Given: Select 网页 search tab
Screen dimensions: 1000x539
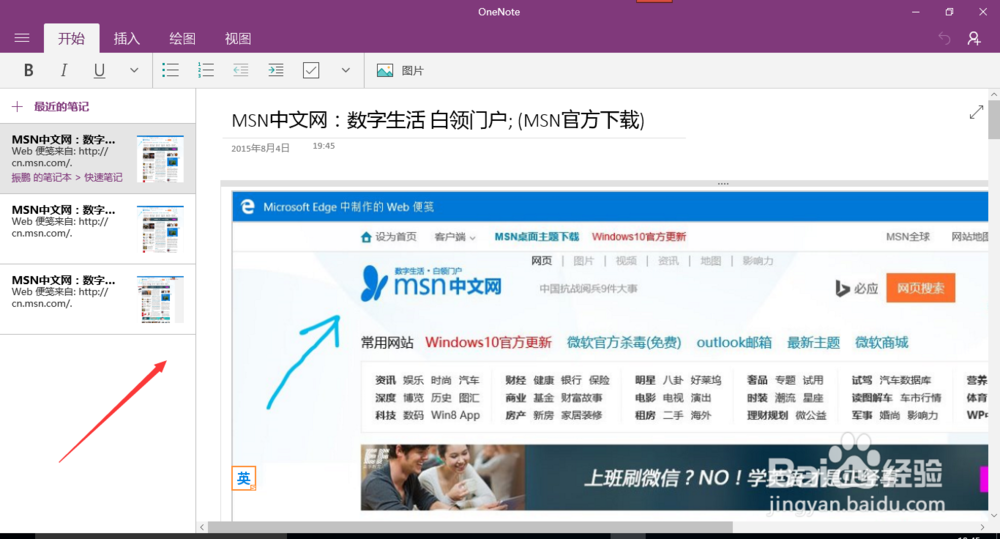Looking at the screenshot, I should tap(541, 260).
